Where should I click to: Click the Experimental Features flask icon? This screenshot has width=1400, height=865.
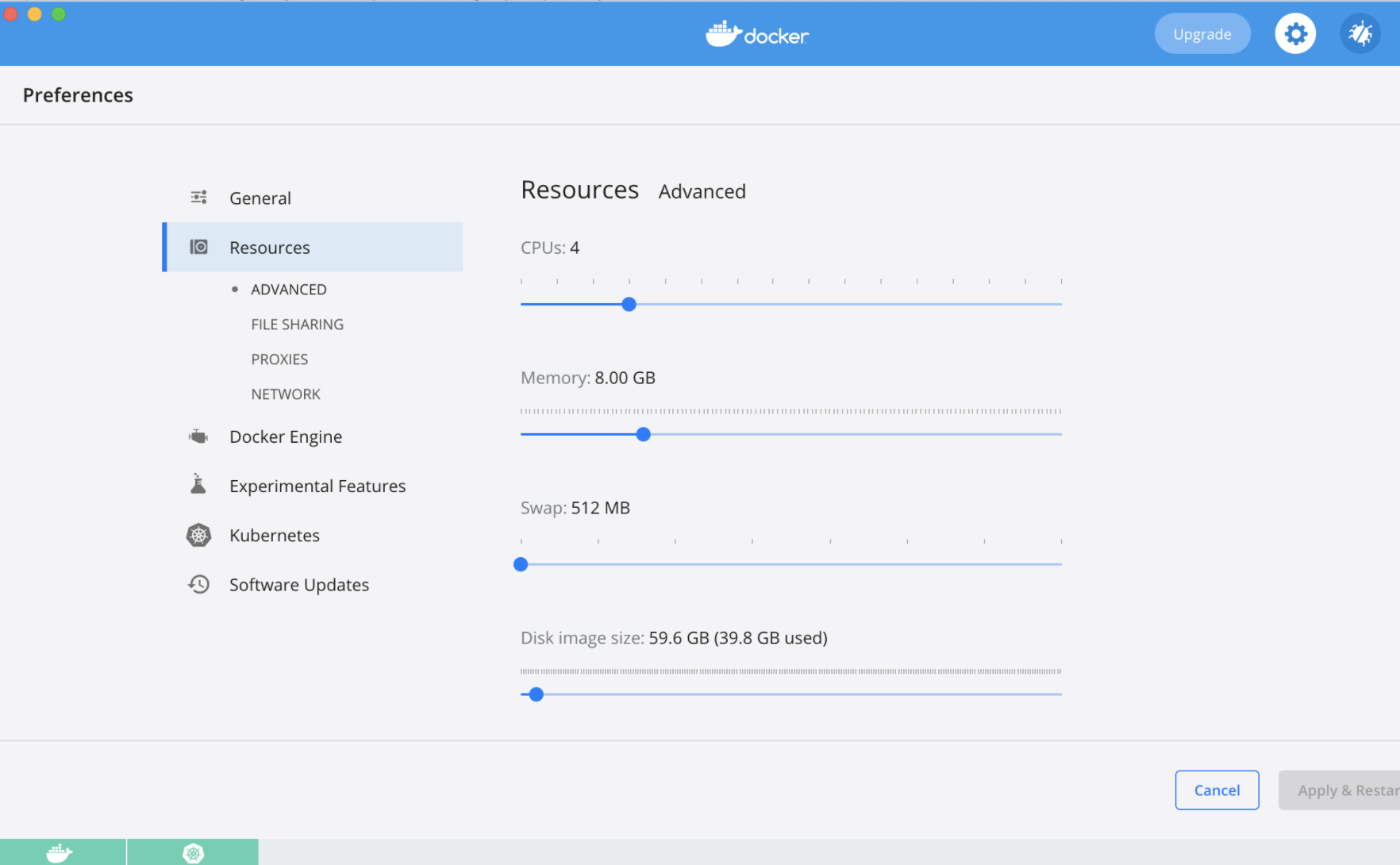coord(198,485)
